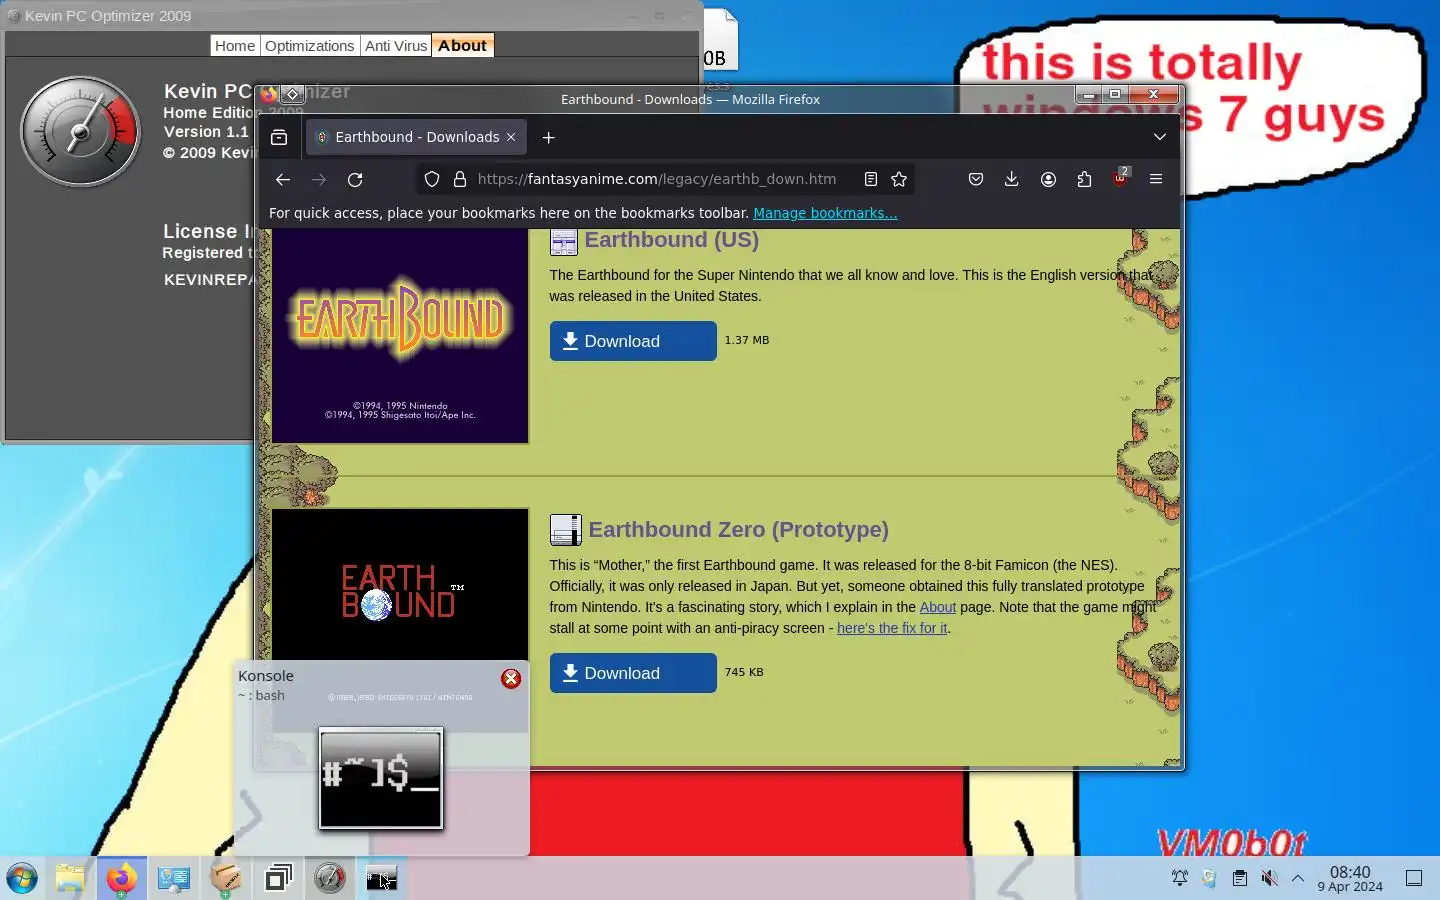This screenshot has width=1440, height=900.
Task: Go forward in Firefox with the forward arrow
Action: pos(319,179)
